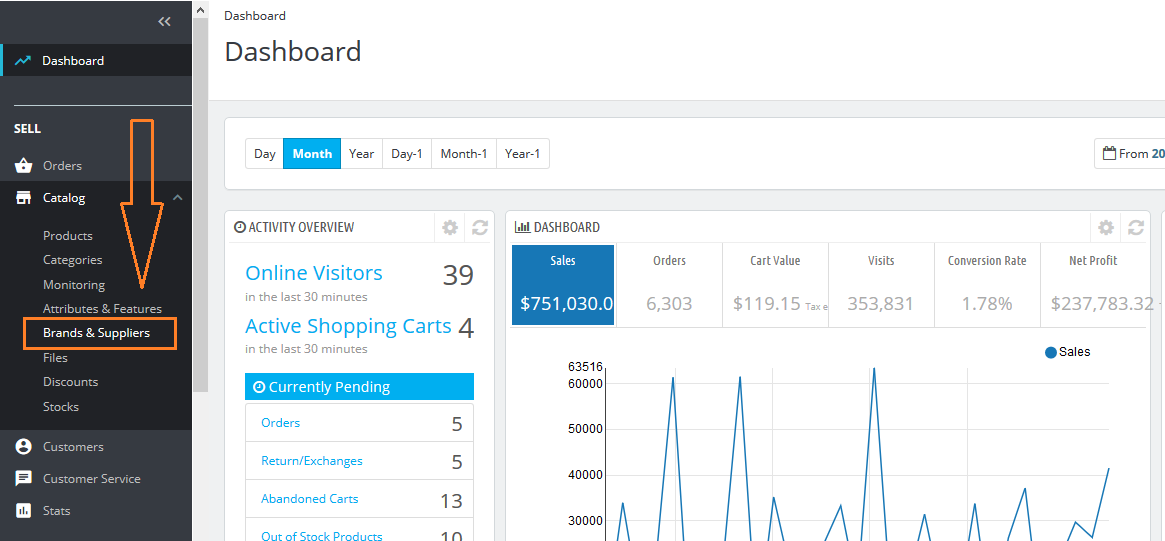Click the sidebar vertical scrollbar
This screenshot has height=541, width=1165.
coord(200,200)
